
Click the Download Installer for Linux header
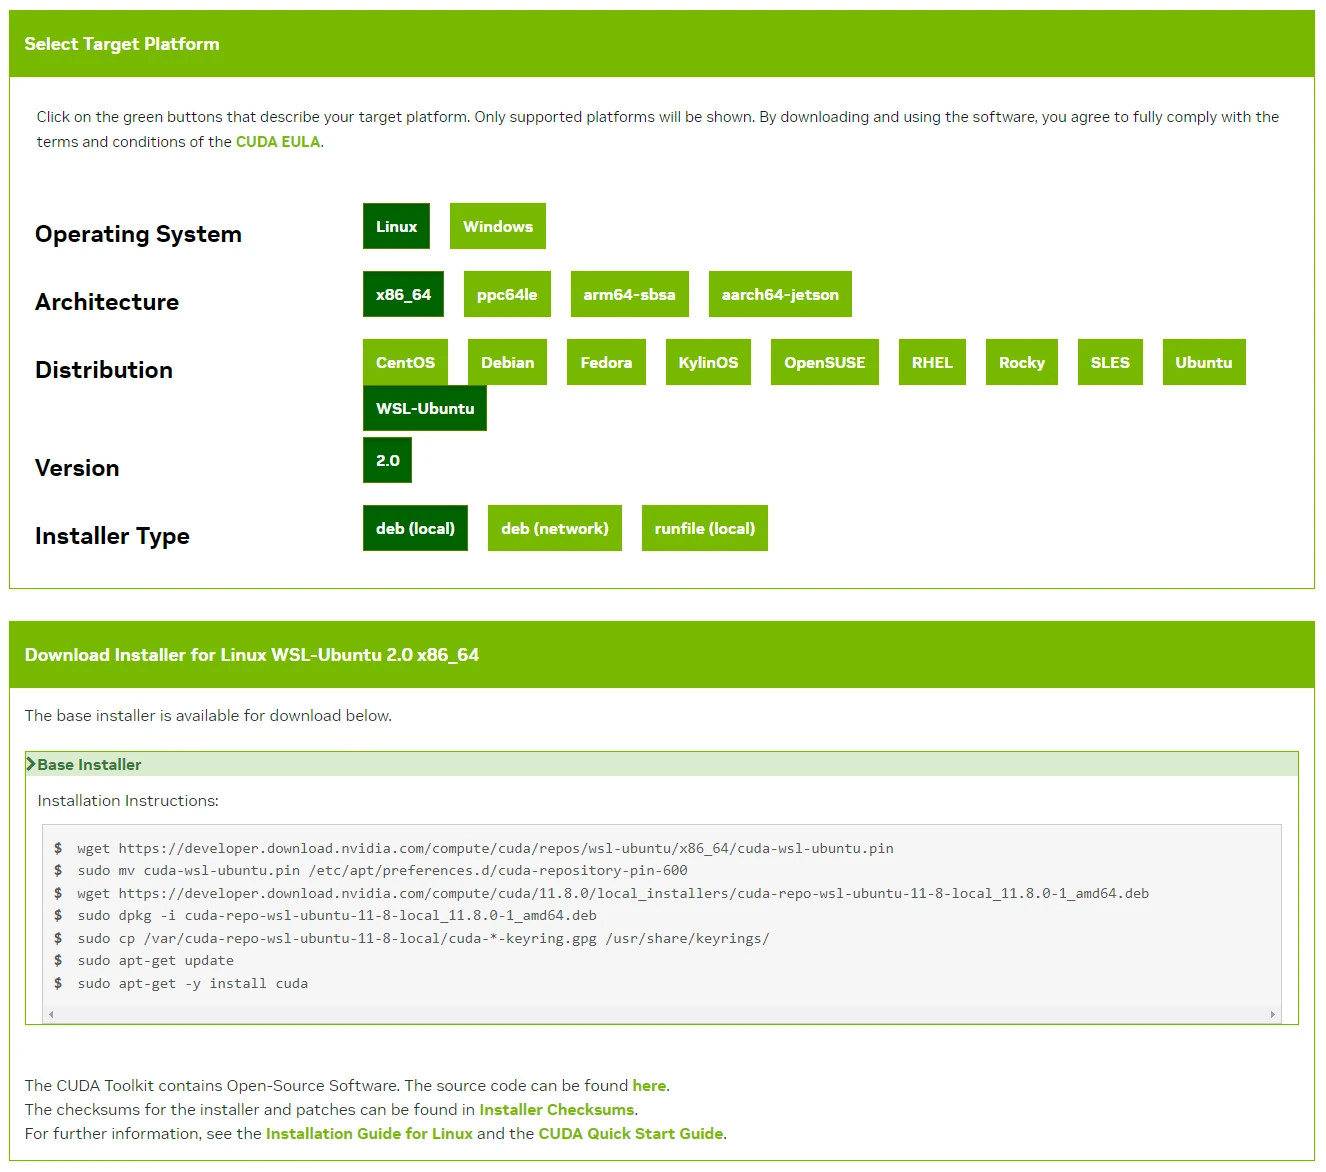[252, 655]
